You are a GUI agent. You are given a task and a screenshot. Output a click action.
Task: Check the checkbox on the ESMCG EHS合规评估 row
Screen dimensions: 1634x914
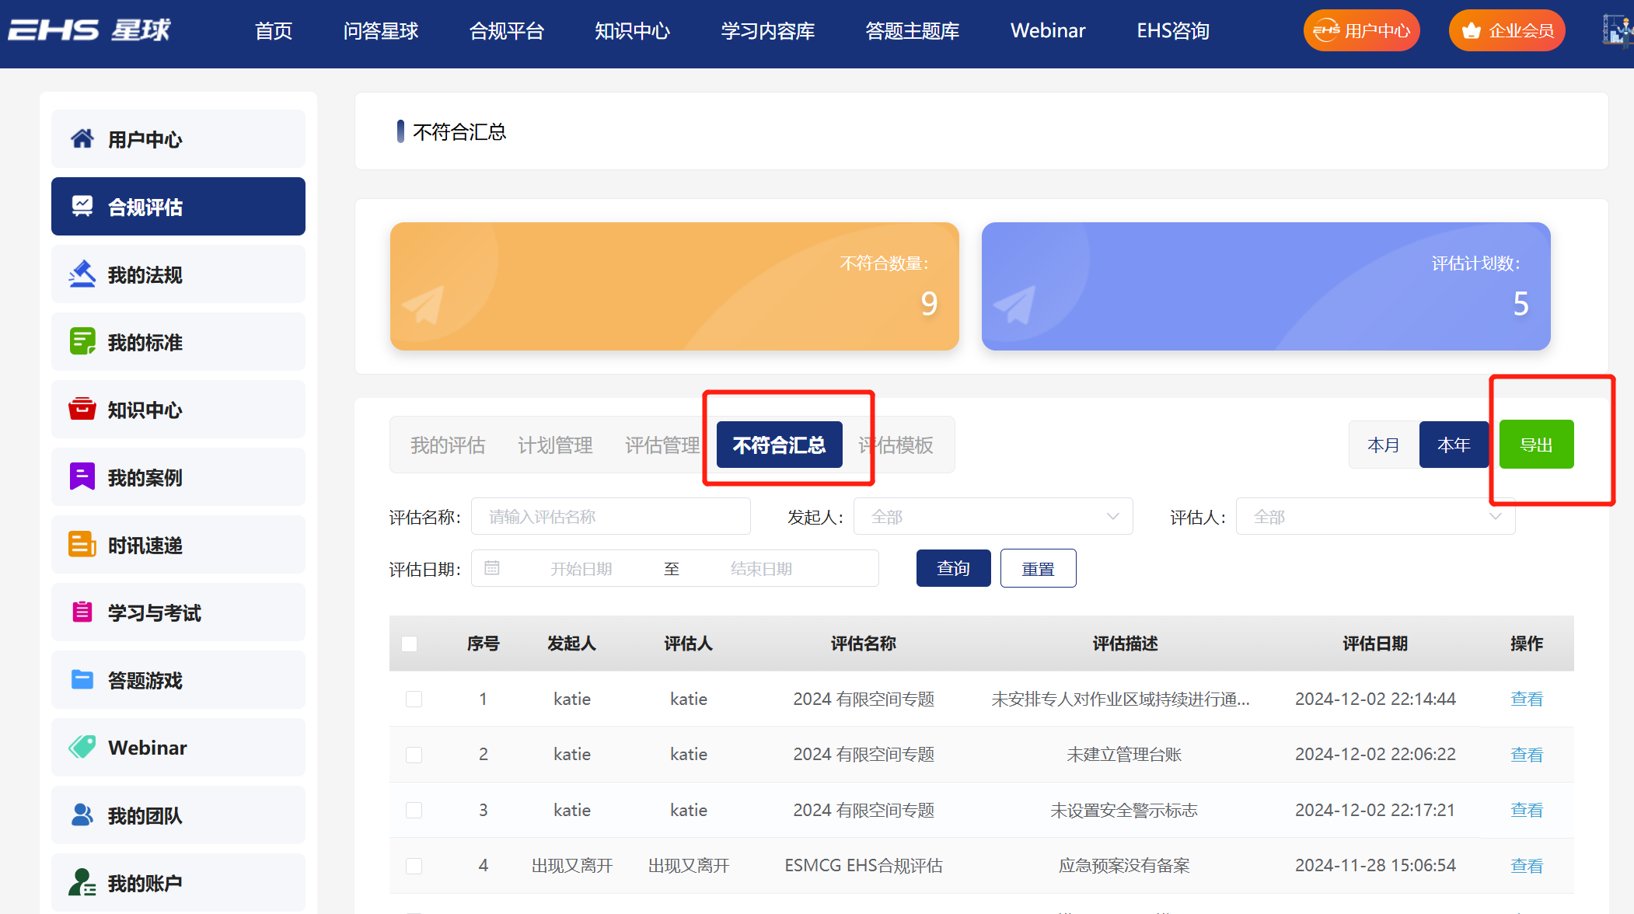point(414,866)
